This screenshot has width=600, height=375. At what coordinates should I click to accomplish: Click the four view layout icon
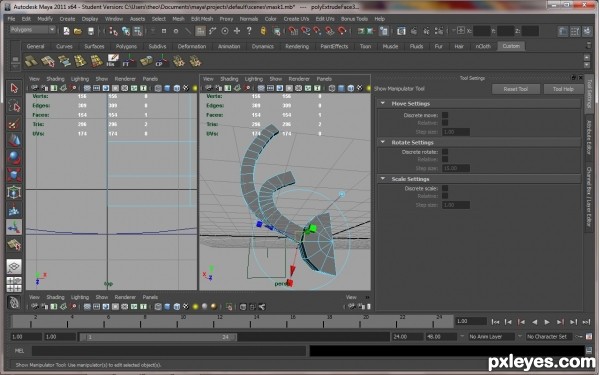click(14, 284)
